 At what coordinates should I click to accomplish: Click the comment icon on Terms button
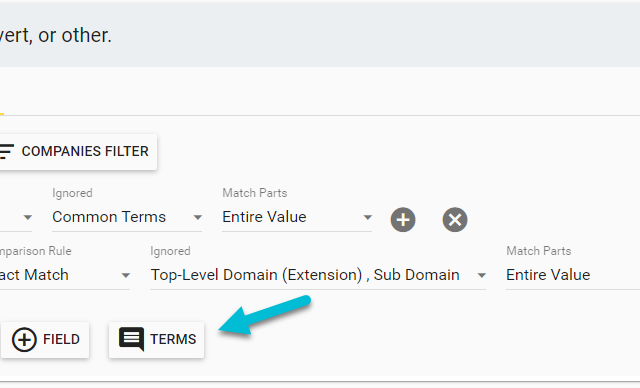131,339
